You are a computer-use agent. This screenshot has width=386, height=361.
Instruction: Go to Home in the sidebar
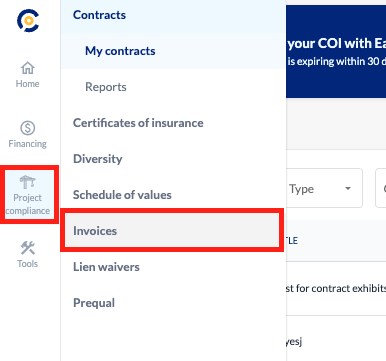[27, 75]
